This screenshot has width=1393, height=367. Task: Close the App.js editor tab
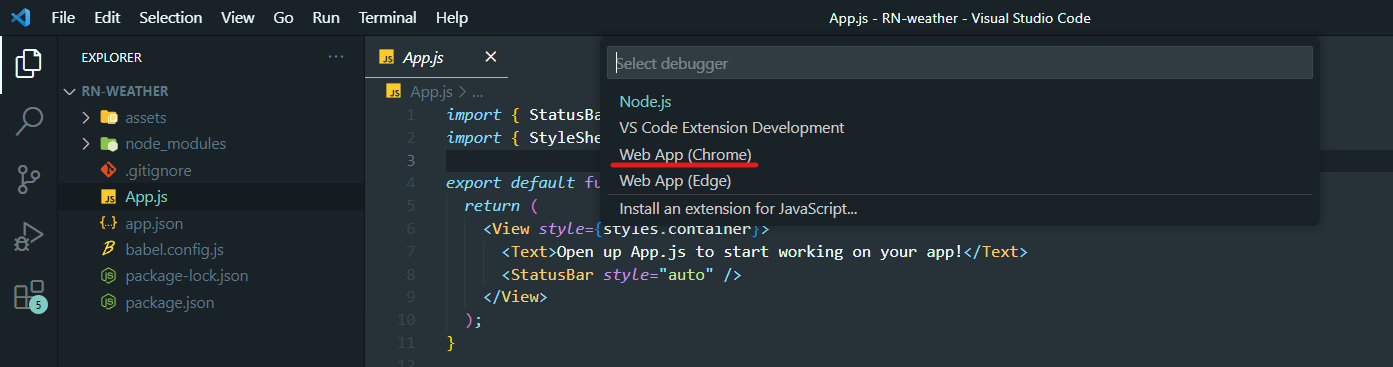tap(490, 57)
